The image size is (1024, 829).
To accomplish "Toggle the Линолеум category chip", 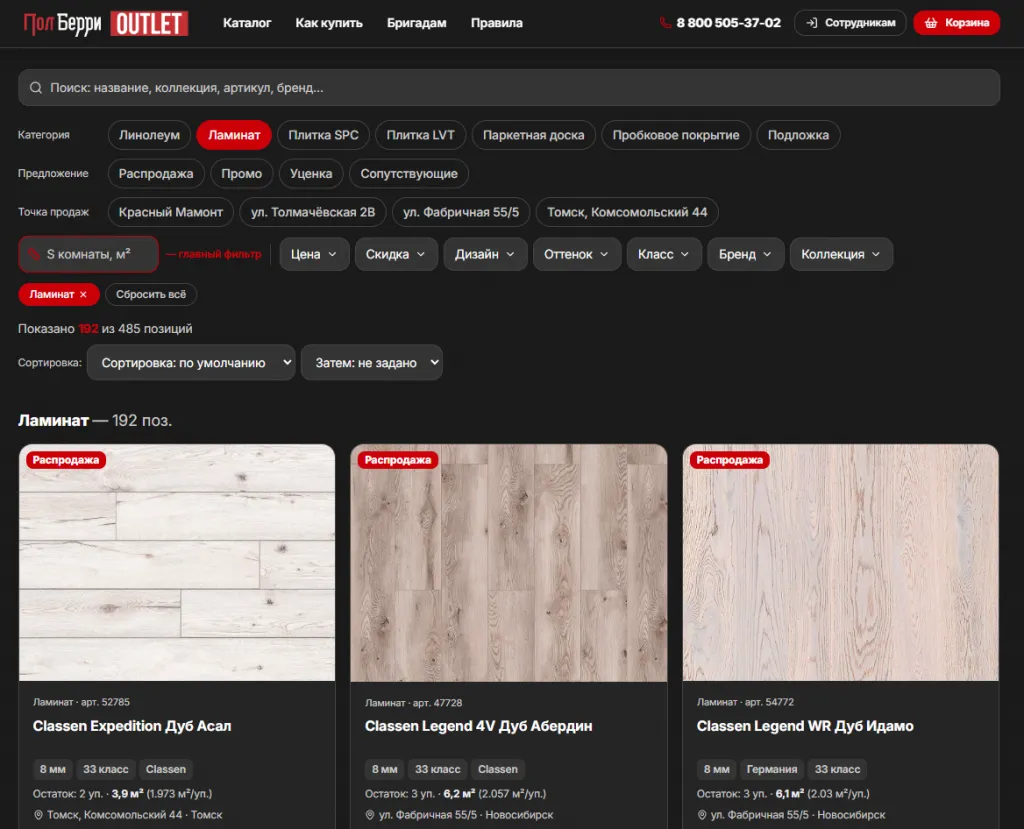I will pos(149,135).
